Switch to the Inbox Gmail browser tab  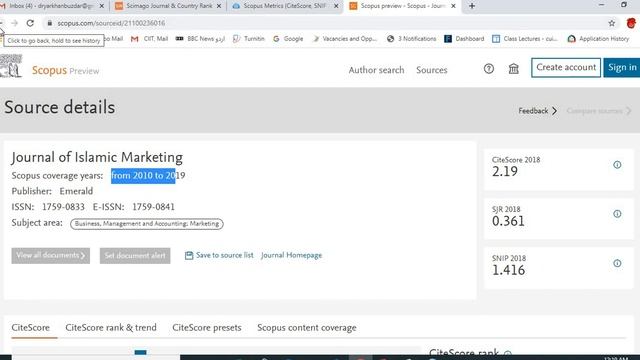click(51, 6)
